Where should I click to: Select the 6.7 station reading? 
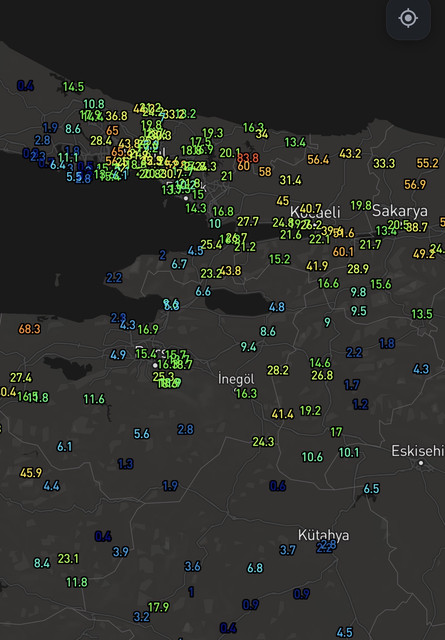pyautogui.click(x=179, y=264)
